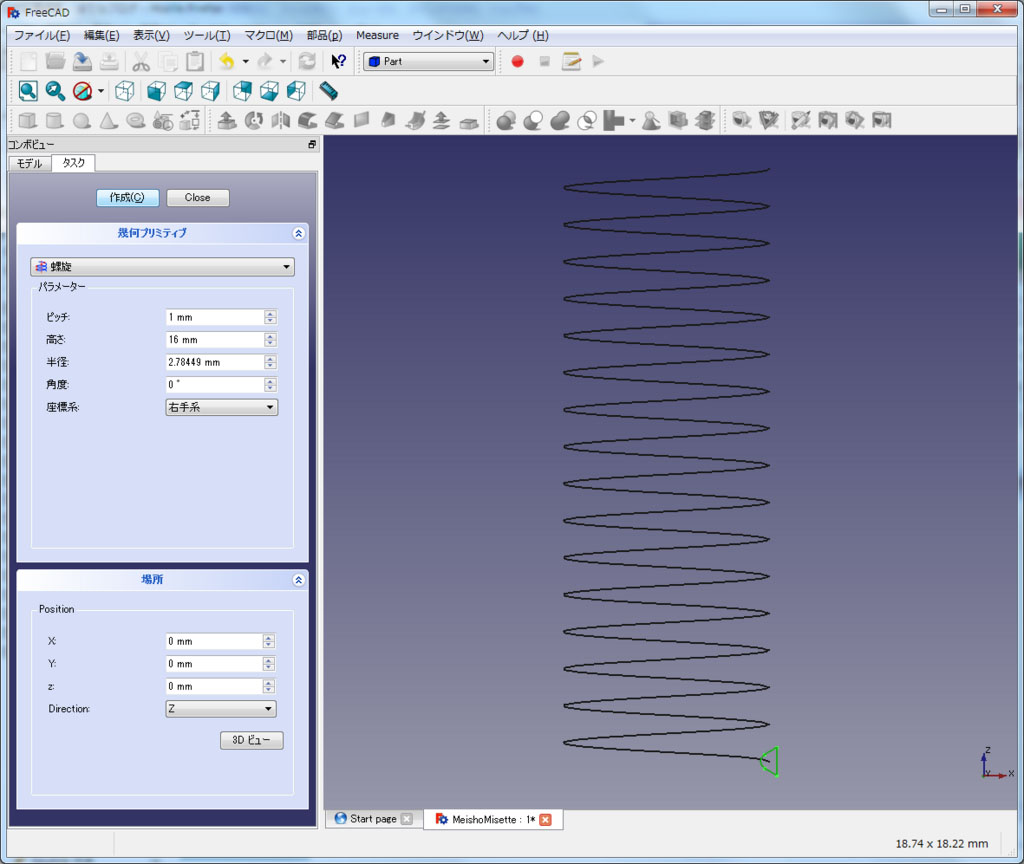Viewport: 1024px width, 864px height.
Task: Open the マクロ(M) menu
Action: [x=268, y=35]
